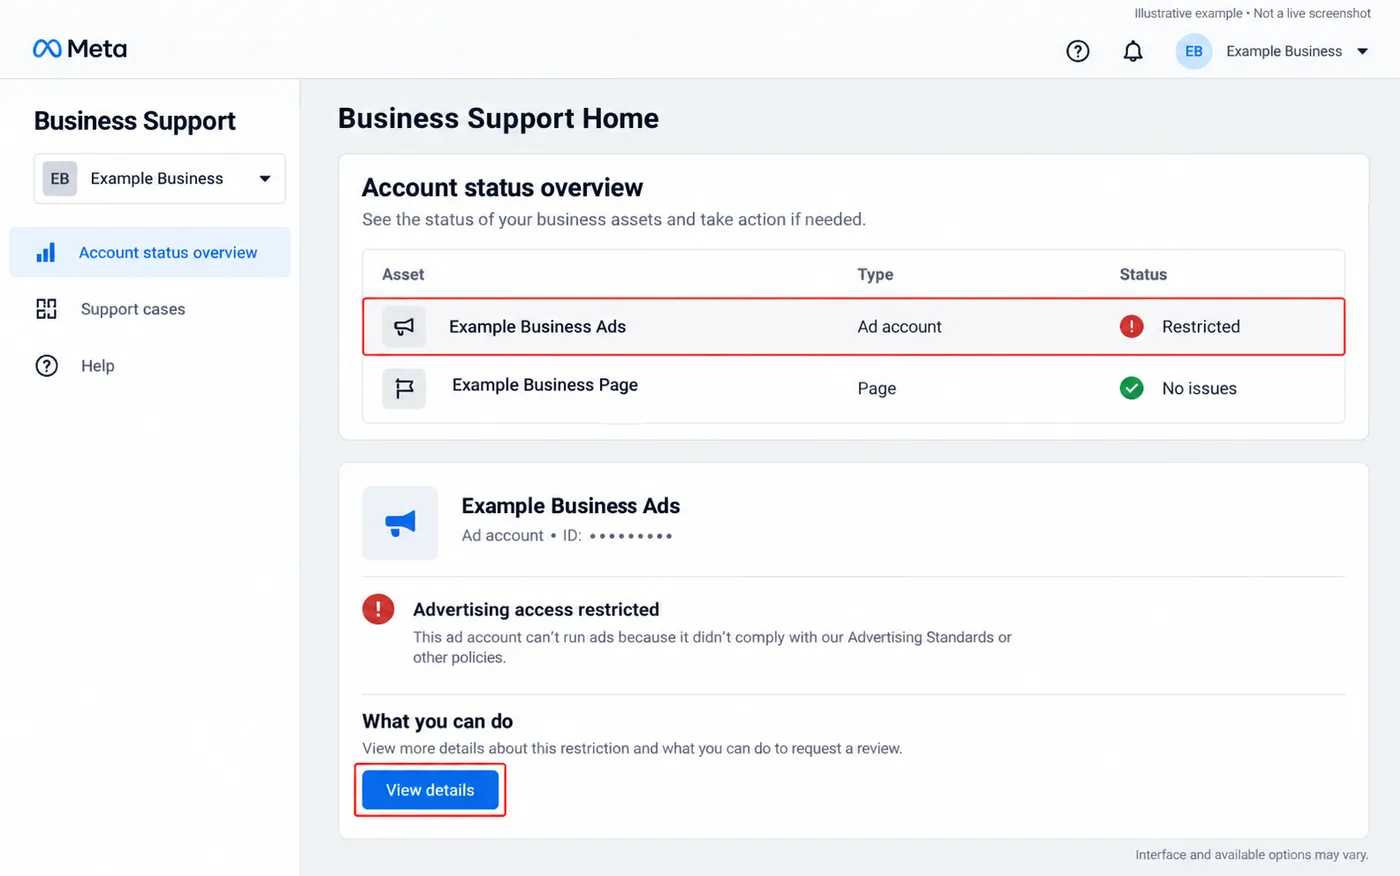
Task: Click the sidebar Help question mark icon
Action: 46,366
